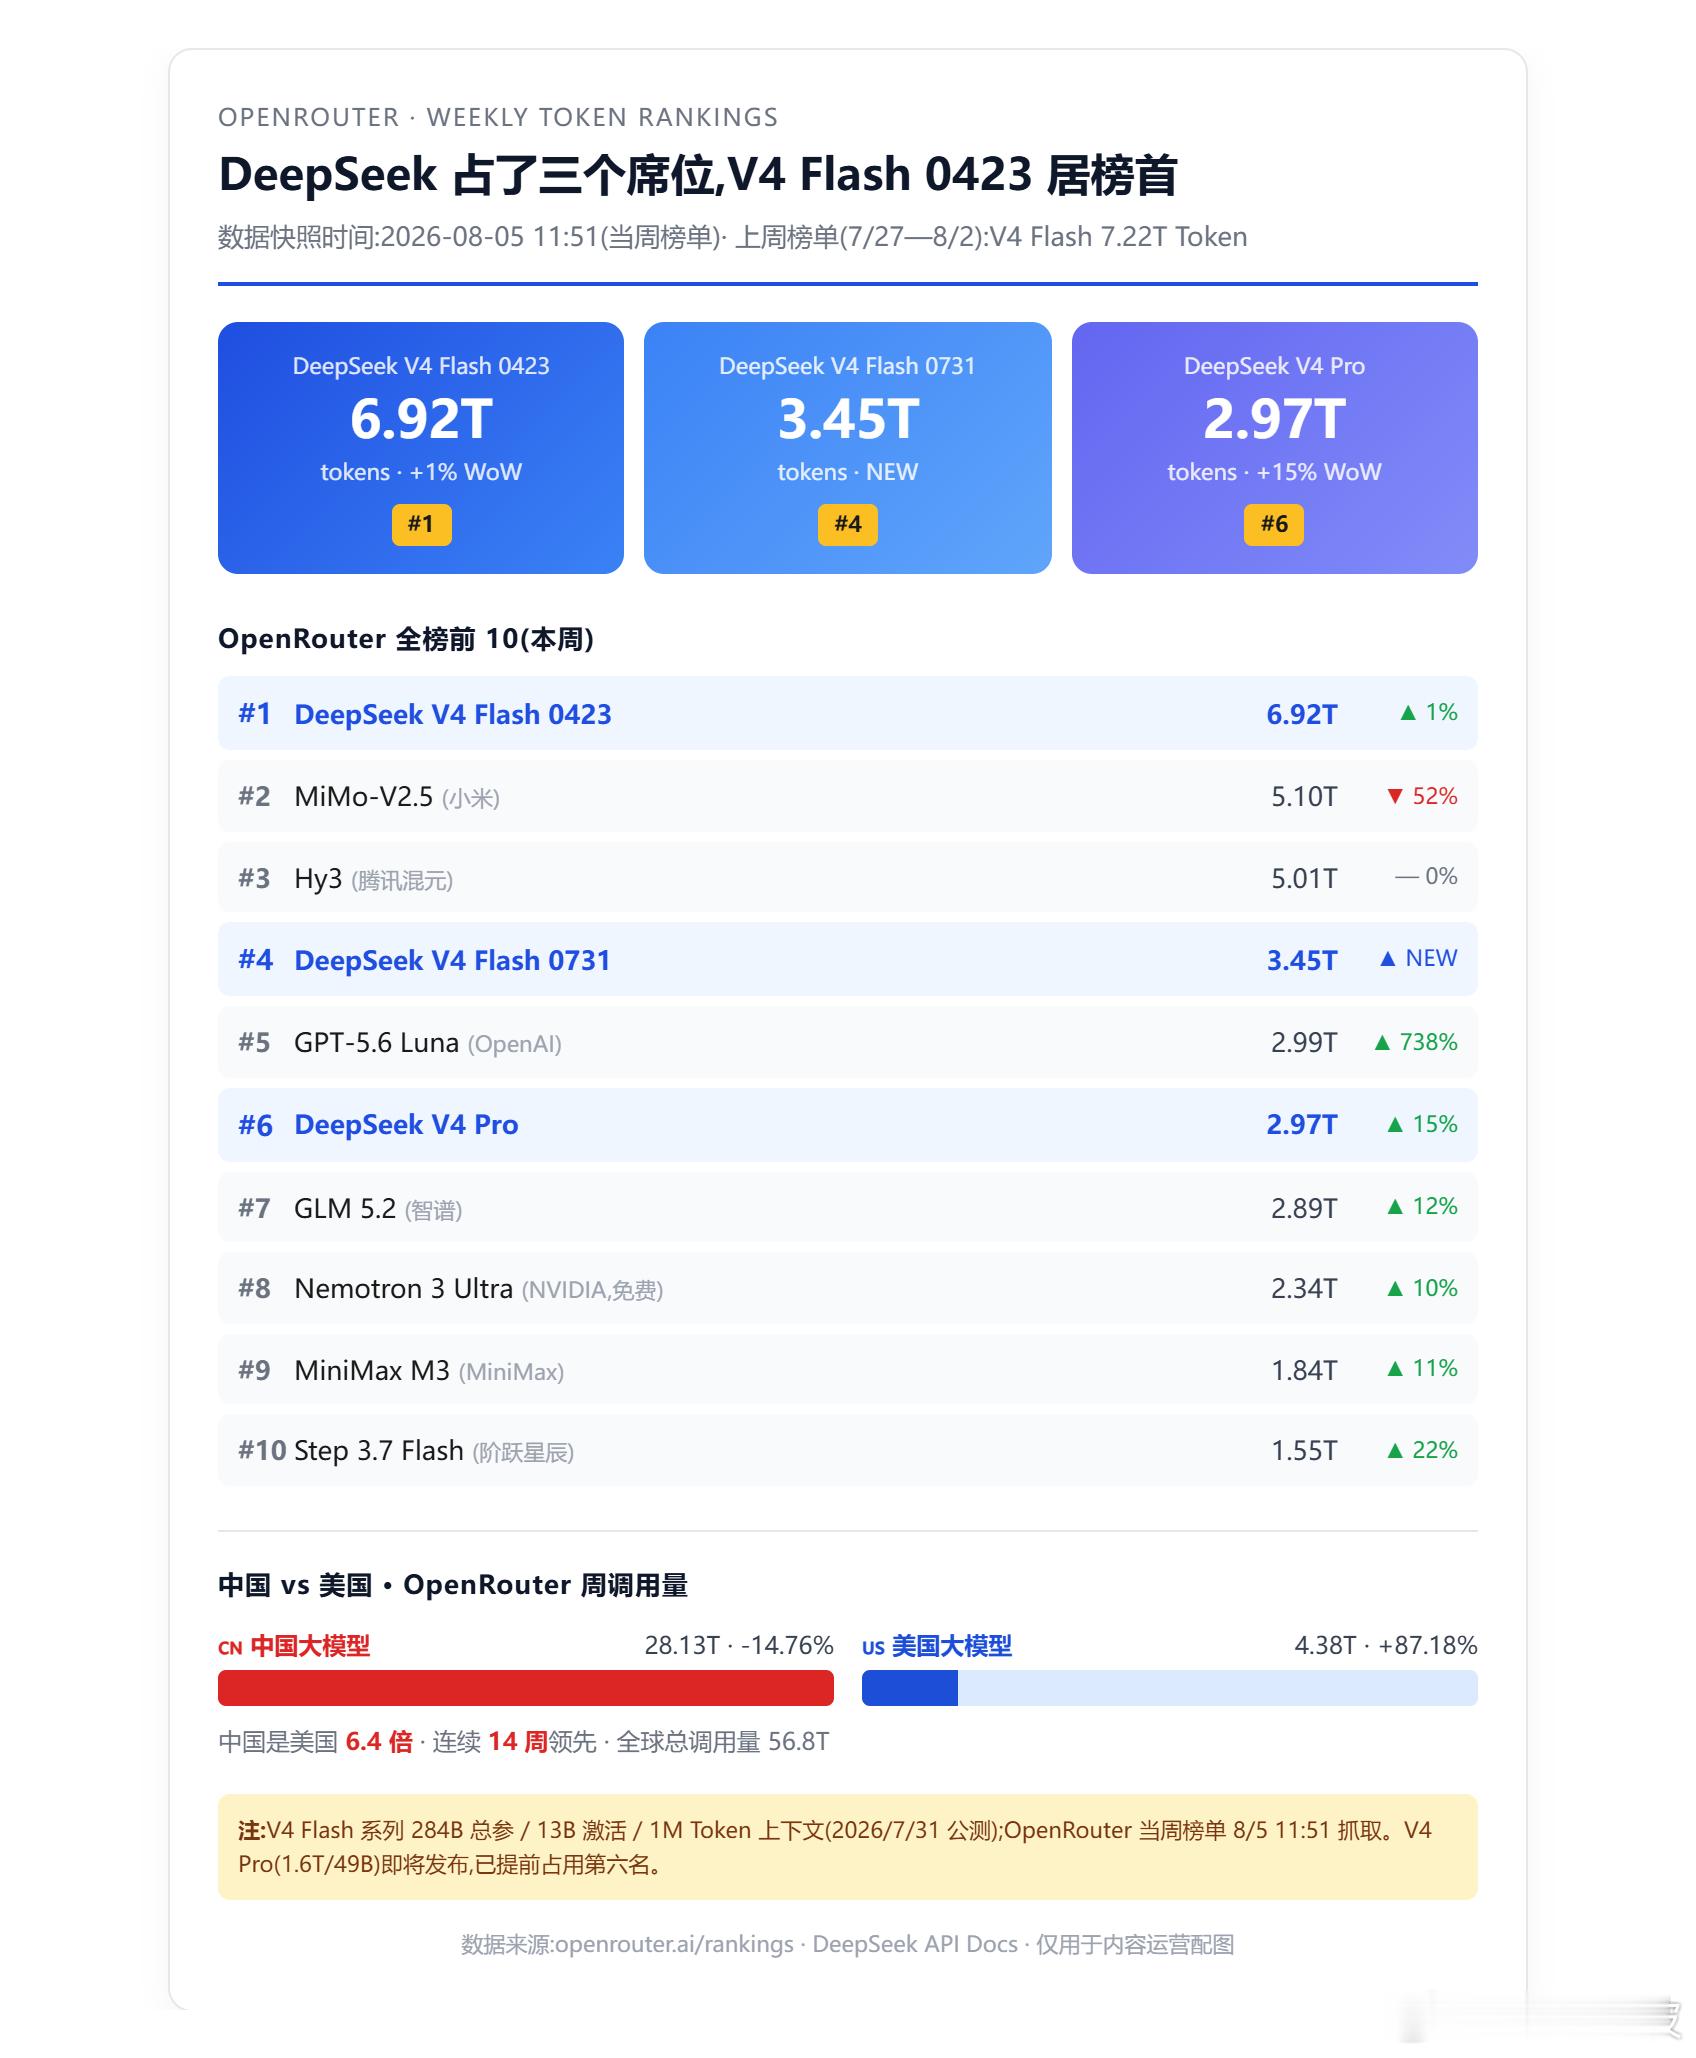This screenshot has width=1696, height=2058.
Task: Click the blue up arrow beside NEW
Action: coord(1387,959)
